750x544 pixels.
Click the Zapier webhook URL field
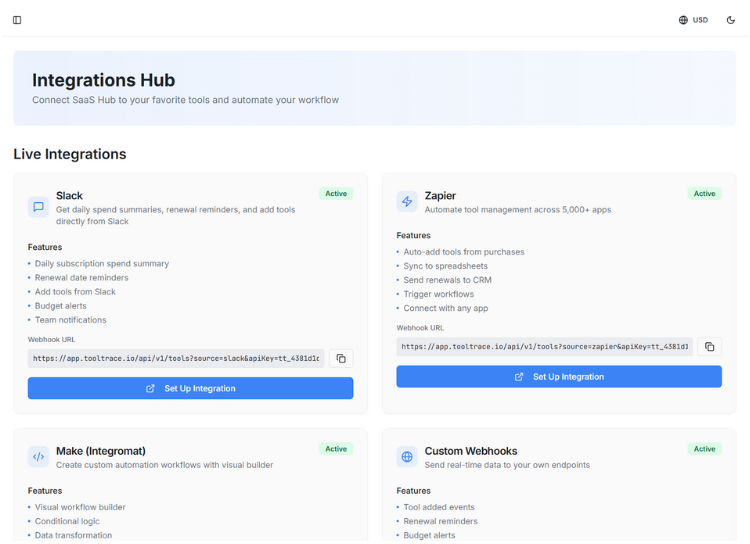point(544,347)
